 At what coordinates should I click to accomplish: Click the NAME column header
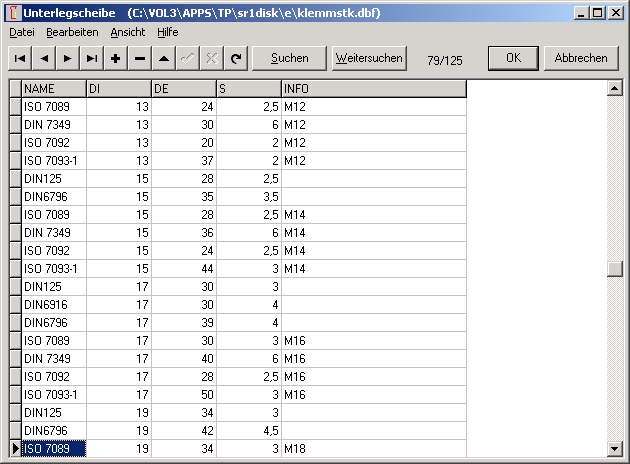(53, 89)
